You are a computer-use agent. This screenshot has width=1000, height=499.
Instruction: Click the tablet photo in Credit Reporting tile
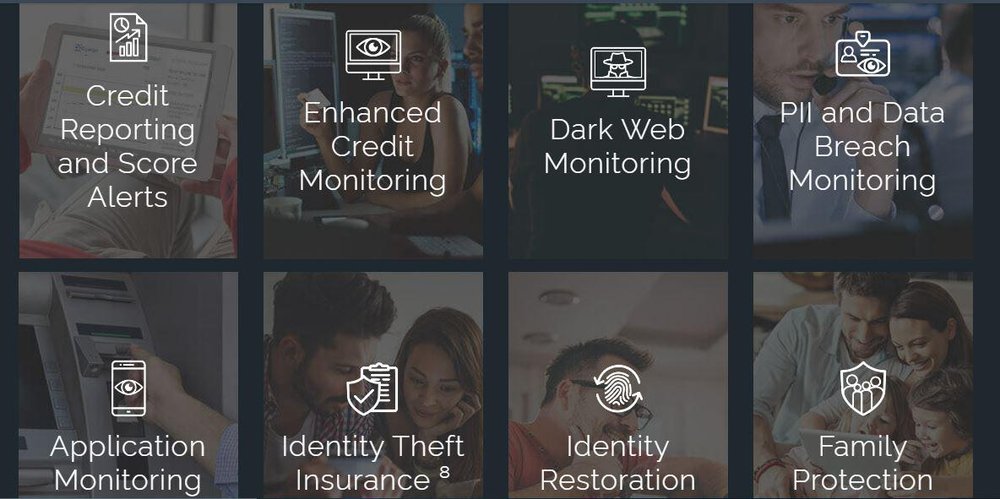[128, 131]
